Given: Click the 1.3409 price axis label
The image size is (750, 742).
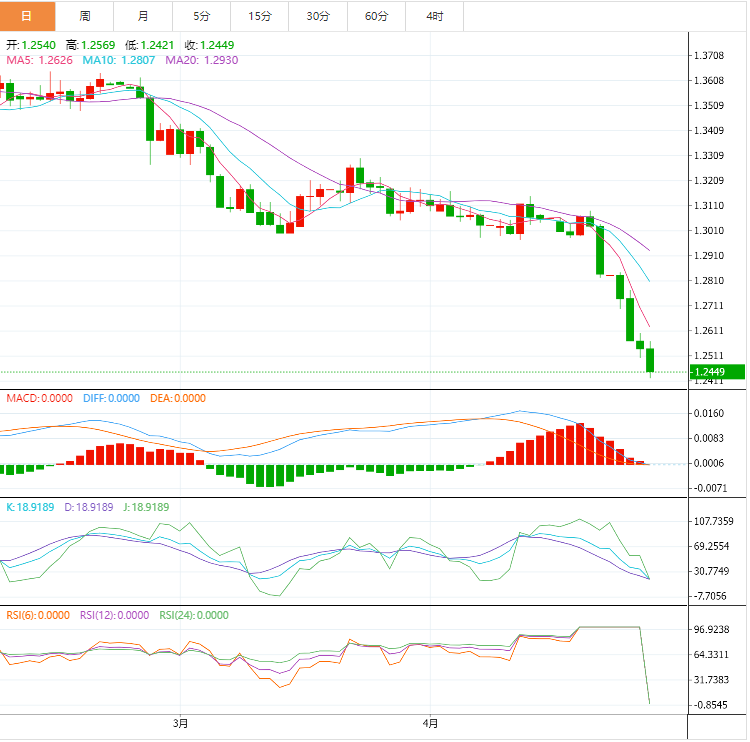Looking at the screenshot, I should (709, 131).
